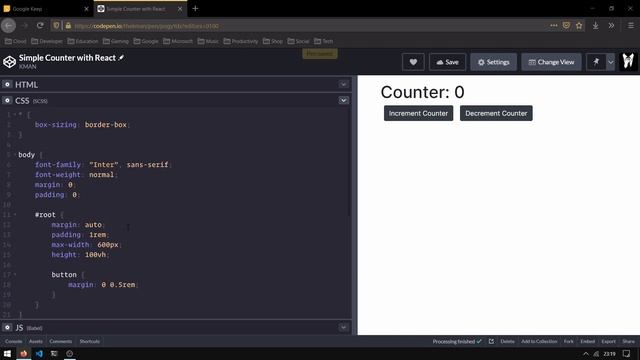
Task: Close the Simple Counter with React tab
Action: click(x=180, y=9)
